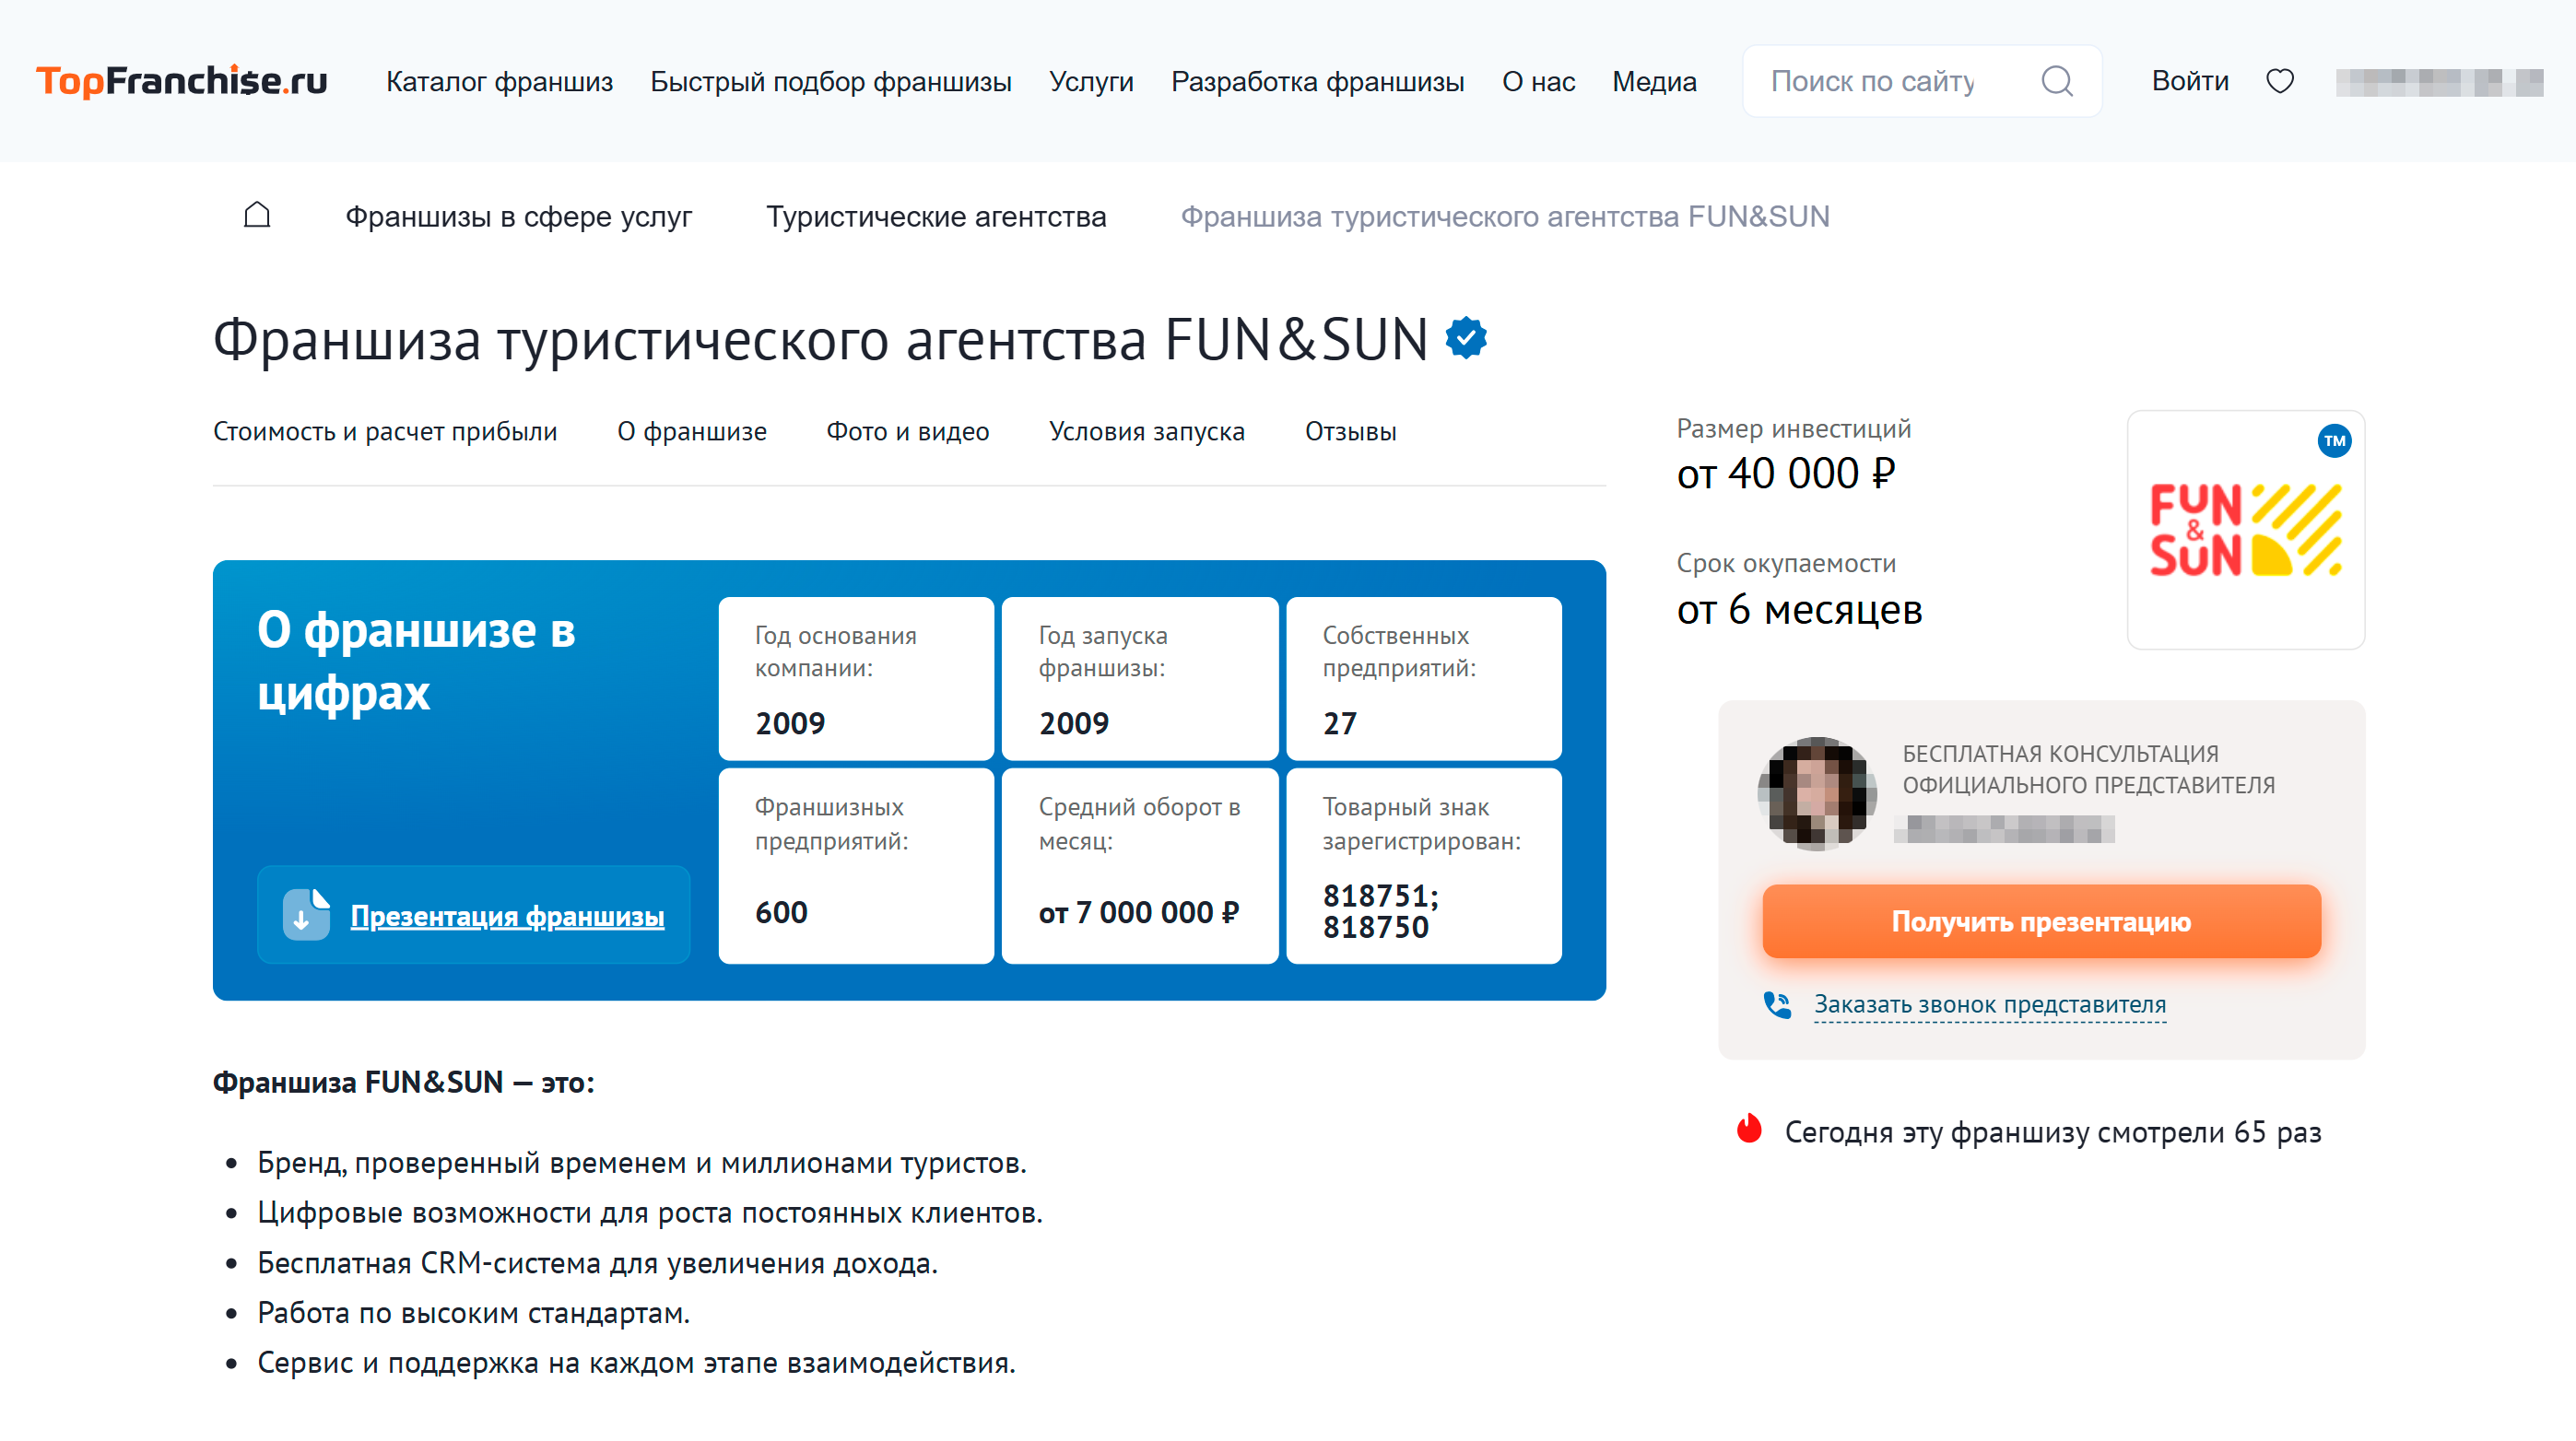Screen dimensions: 2576x1441
Task: Open favorites via the heart icon
Action: pos(2279,81)
